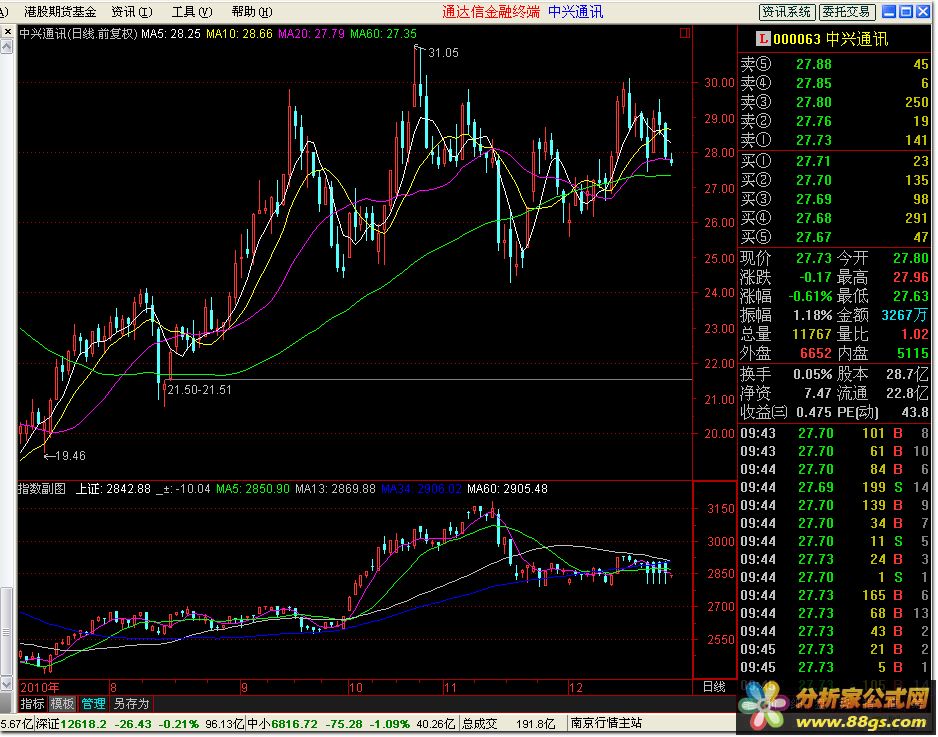Click the red L icon beside 000063

(x=763, y=39)
